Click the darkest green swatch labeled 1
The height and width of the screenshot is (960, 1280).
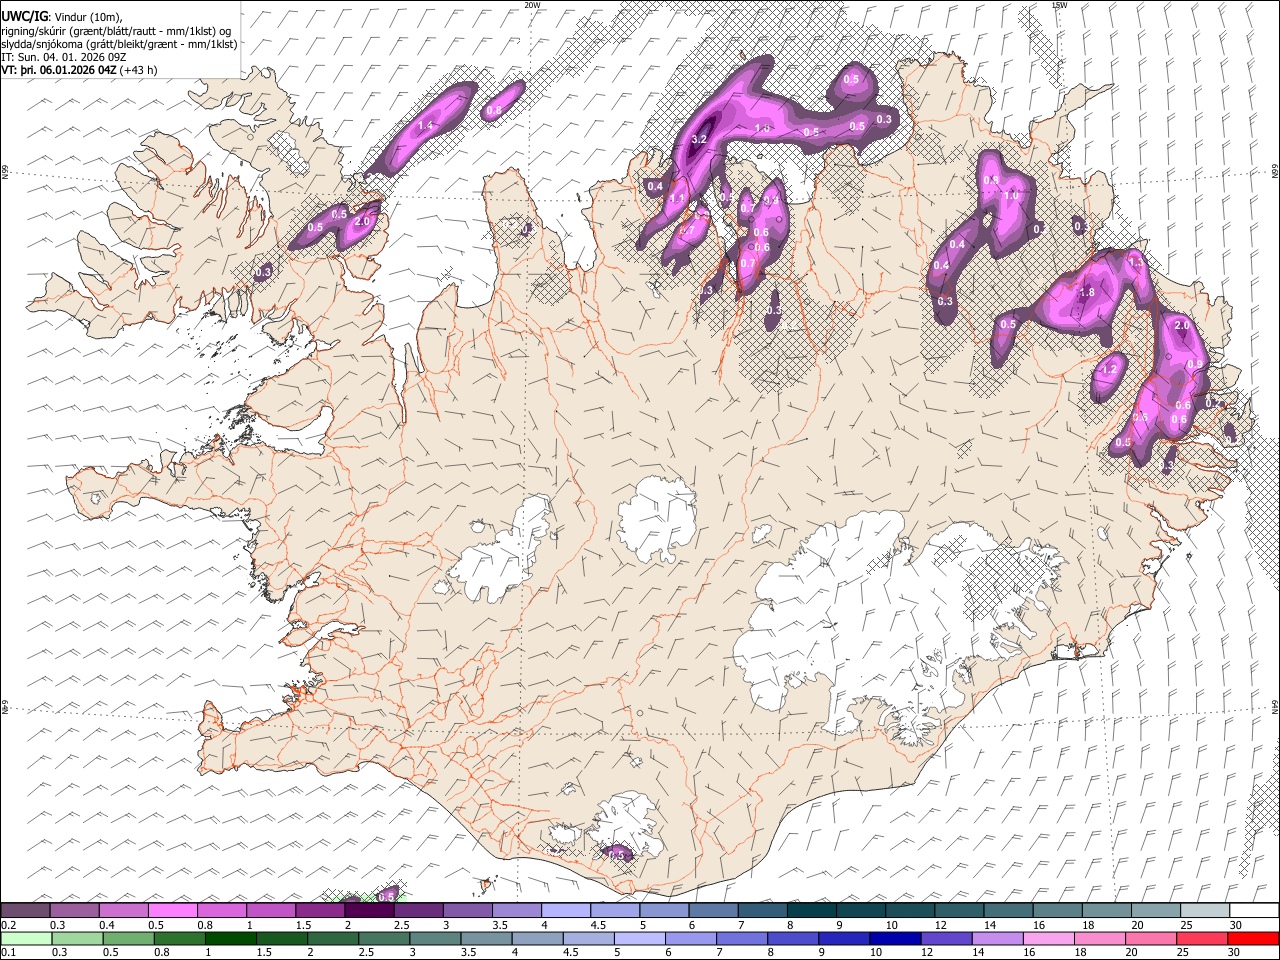231,938
